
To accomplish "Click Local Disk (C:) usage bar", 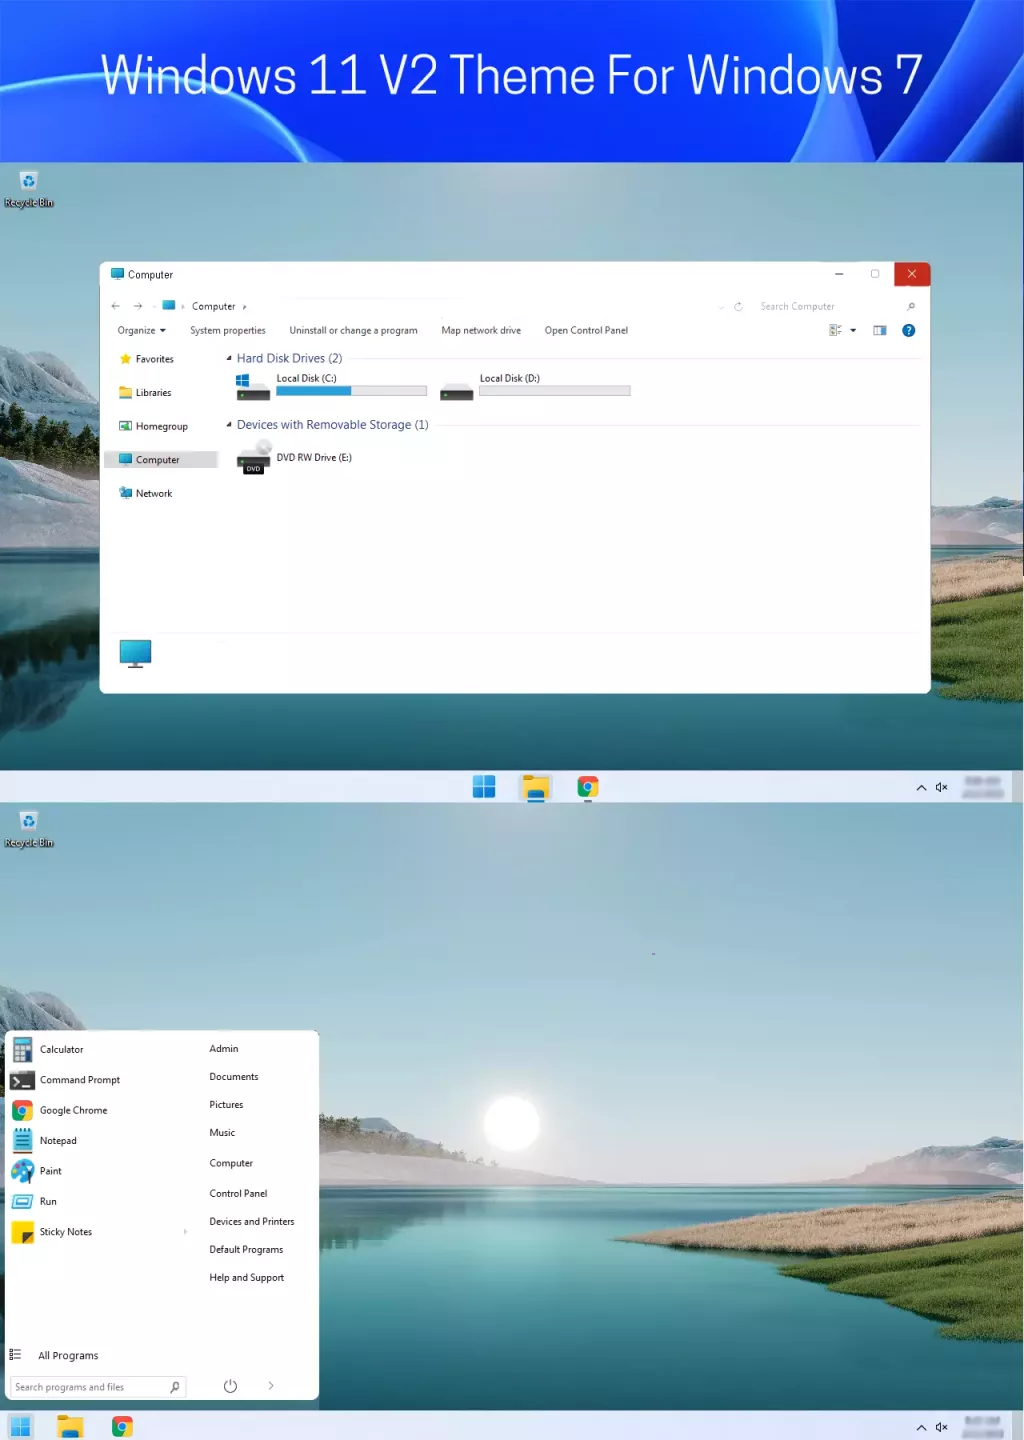I will click(x=351, y=391).
